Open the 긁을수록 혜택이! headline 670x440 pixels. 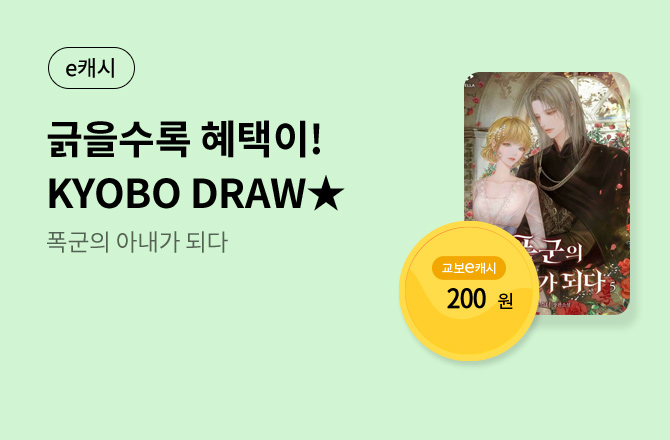click(184, 139)
